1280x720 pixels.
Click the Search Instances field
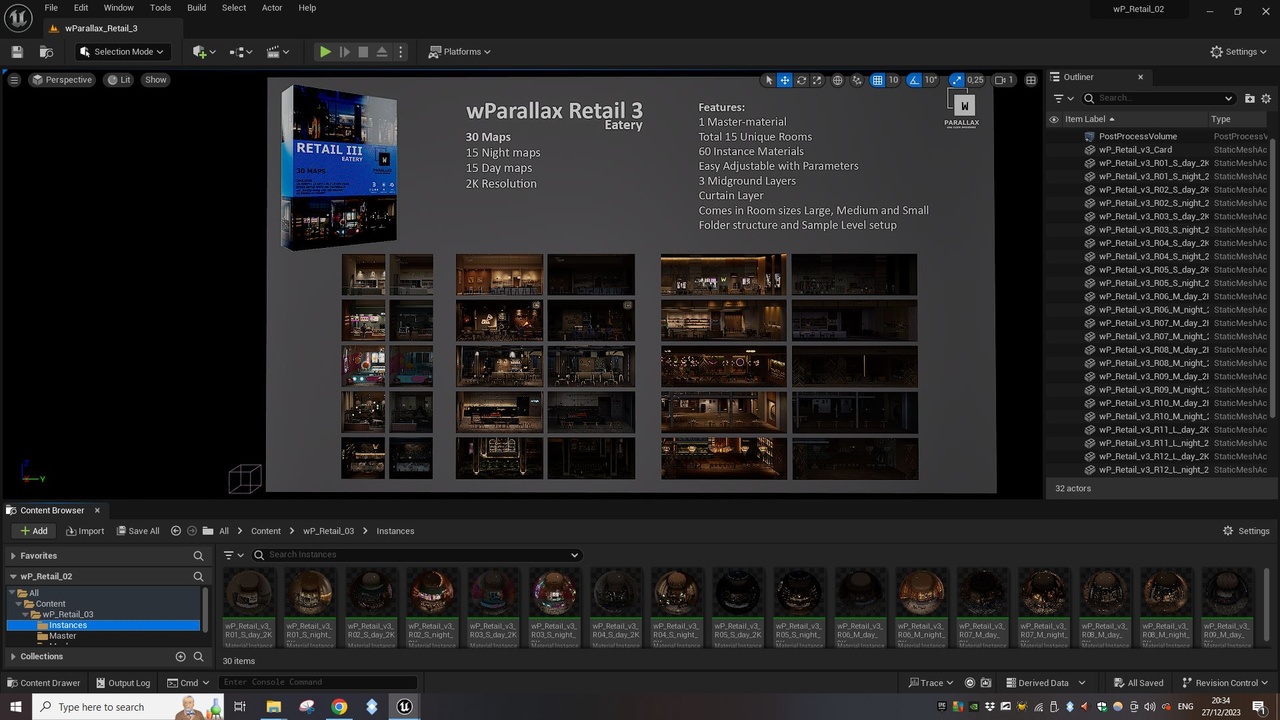pos(416,555)
